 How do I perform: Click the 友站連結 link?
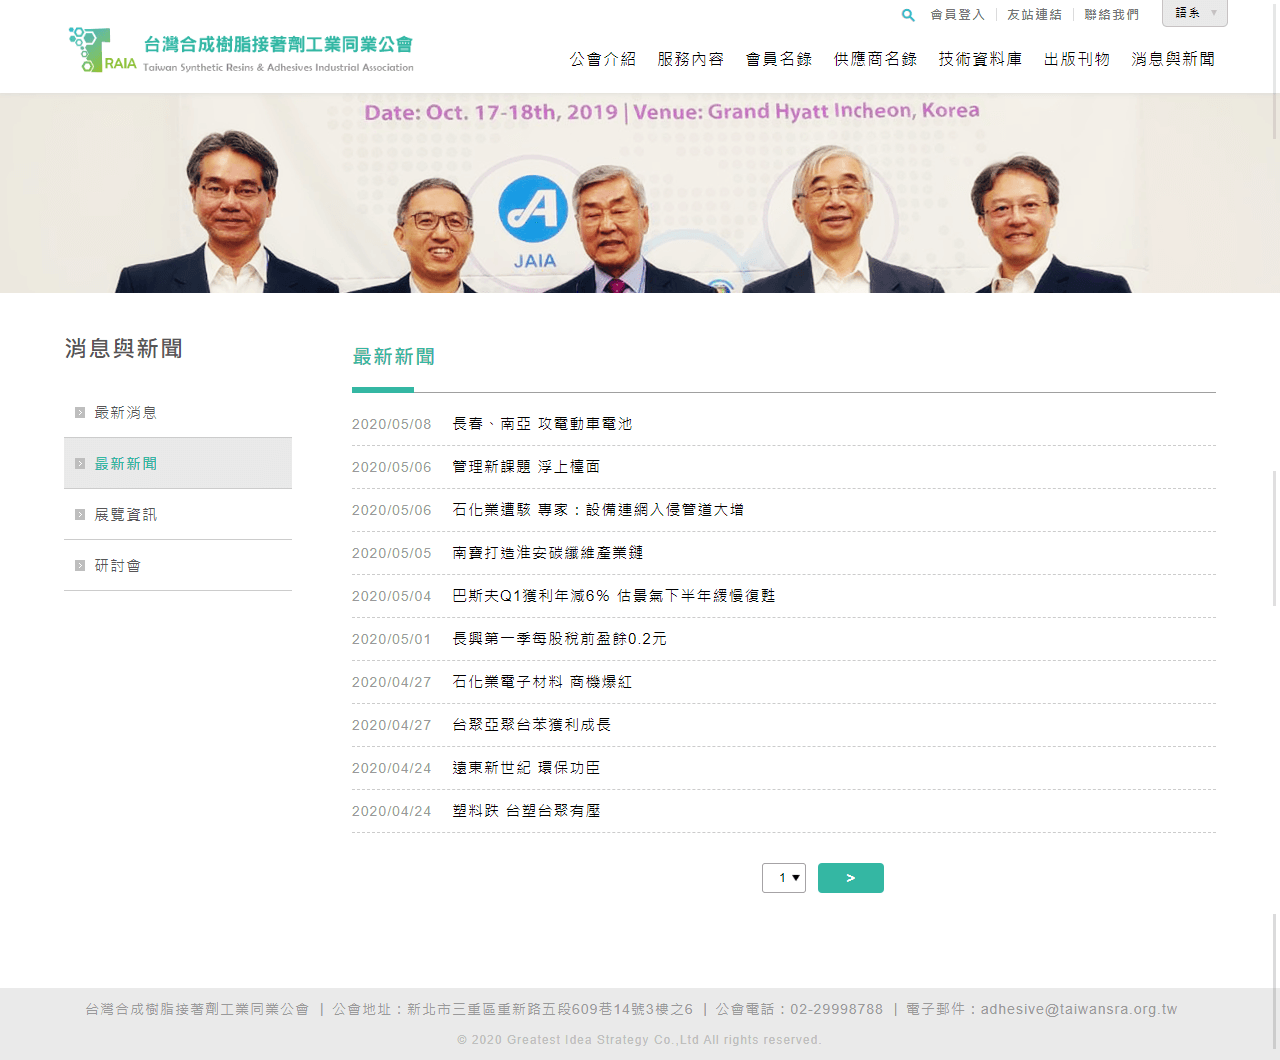(x=1034, y=15)
